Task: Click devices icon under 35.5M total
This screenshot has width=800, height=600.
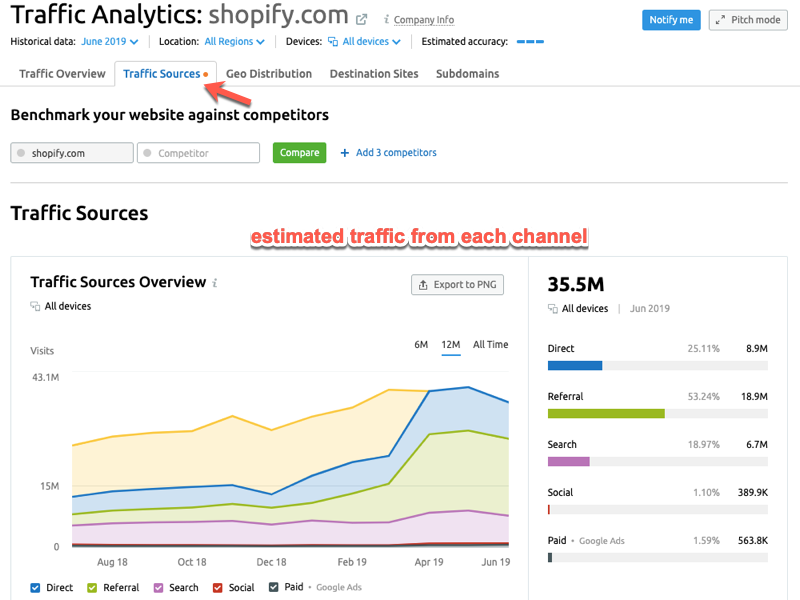Action: [x=553, y=309]
